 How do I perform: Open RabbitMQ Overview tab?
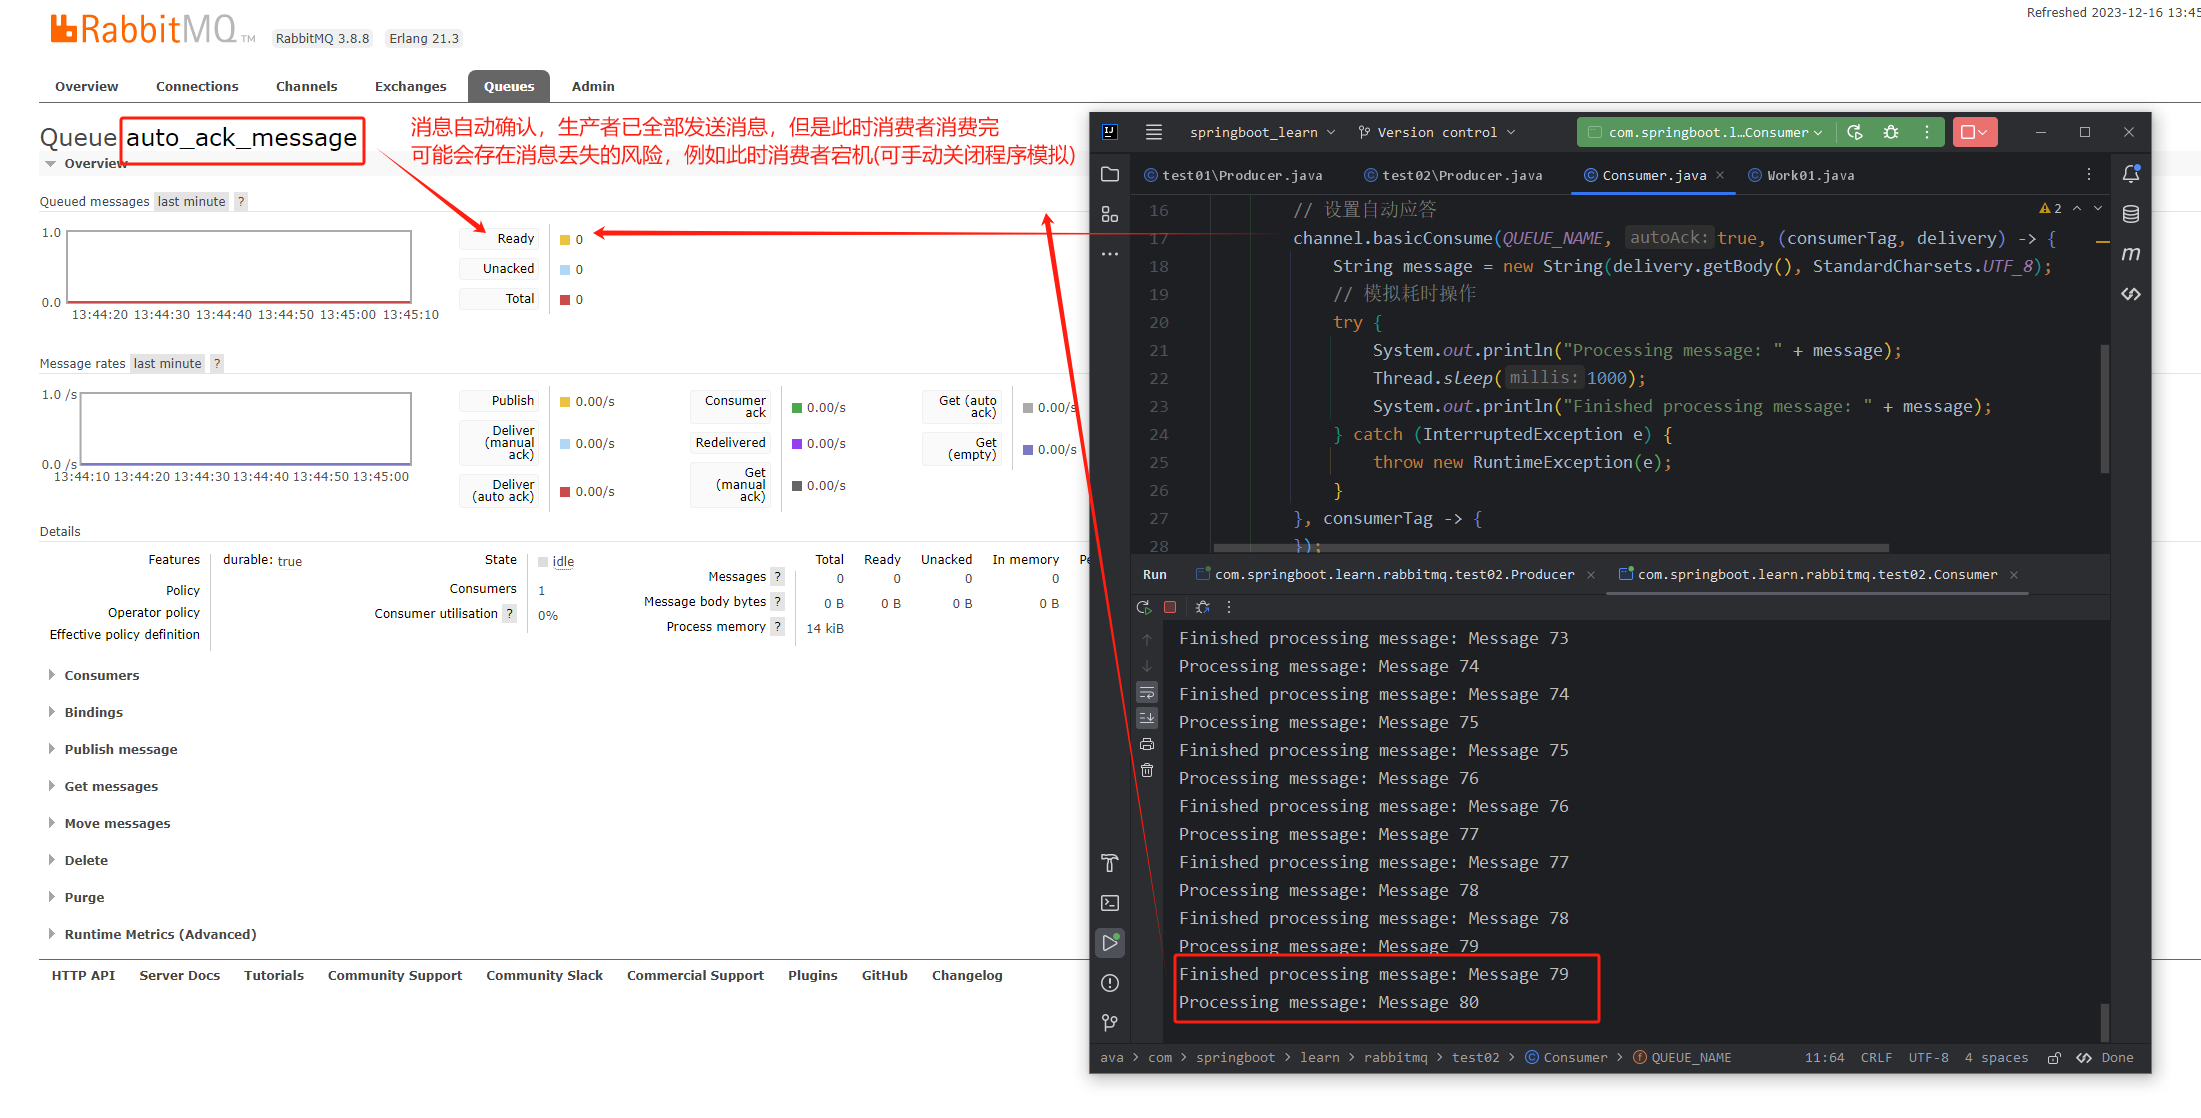[86, 86]
